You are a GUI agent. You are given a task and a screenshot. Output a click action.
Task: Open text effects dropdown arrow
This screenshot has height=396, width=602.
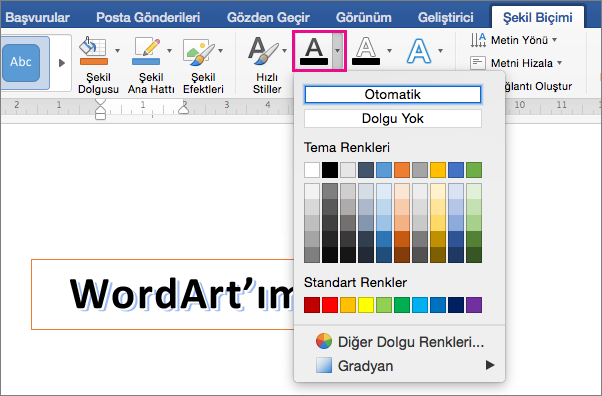(x=440, y=50)
